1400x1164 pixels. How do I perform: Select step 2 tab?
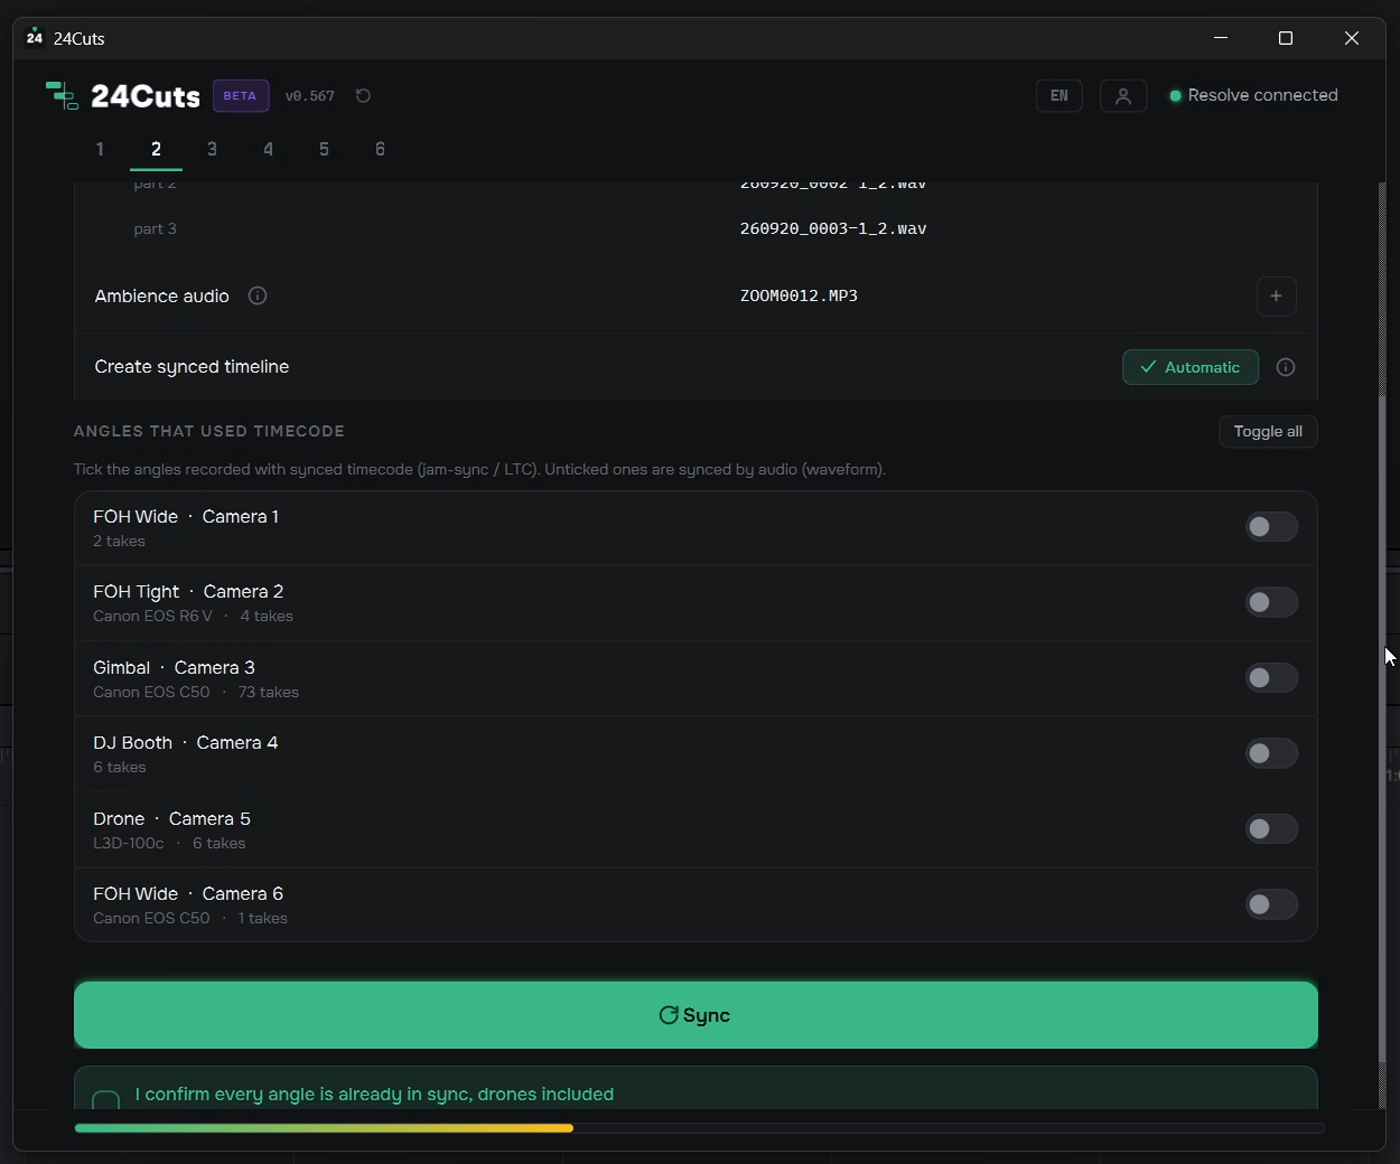(156, 149)
